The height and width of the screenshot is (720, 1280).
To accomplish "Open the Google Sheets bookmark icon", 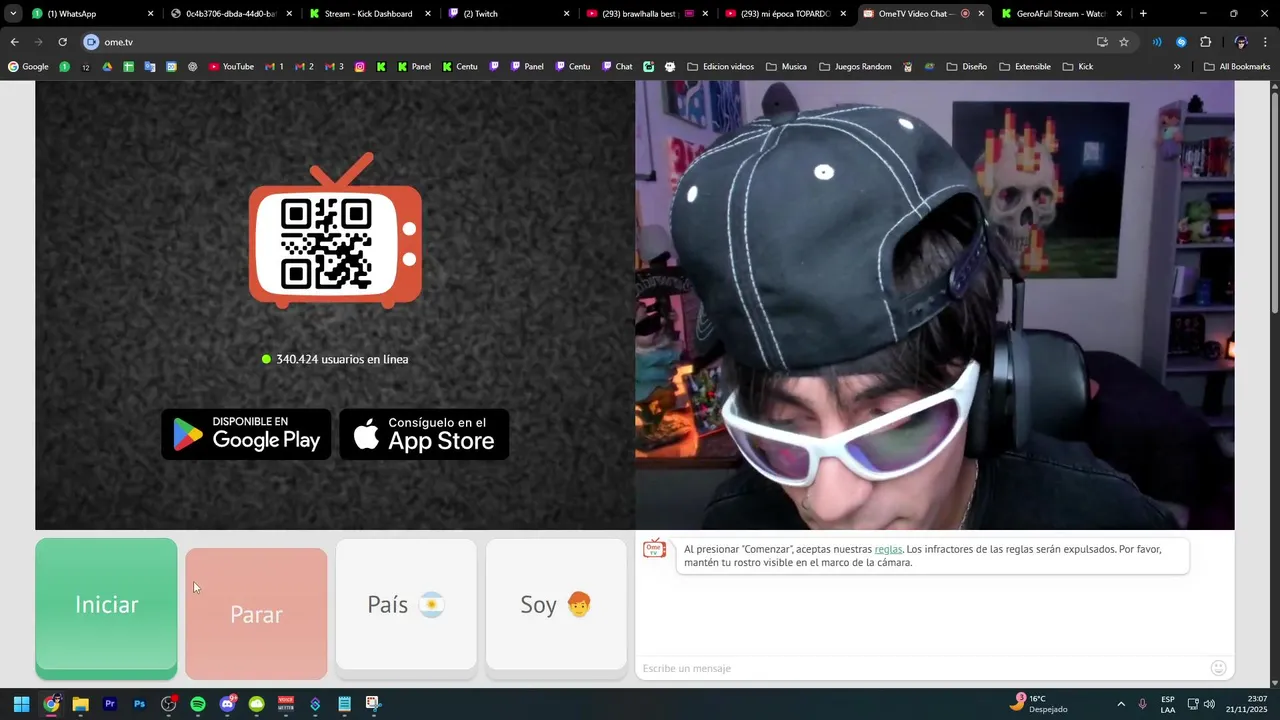I will coord(128,67).
